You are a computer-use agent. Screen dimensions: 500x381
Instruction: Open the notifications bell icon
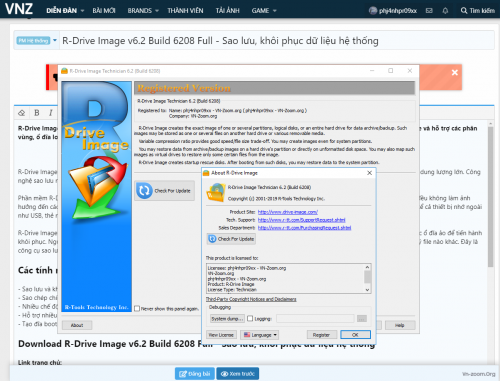pos(445,11)
